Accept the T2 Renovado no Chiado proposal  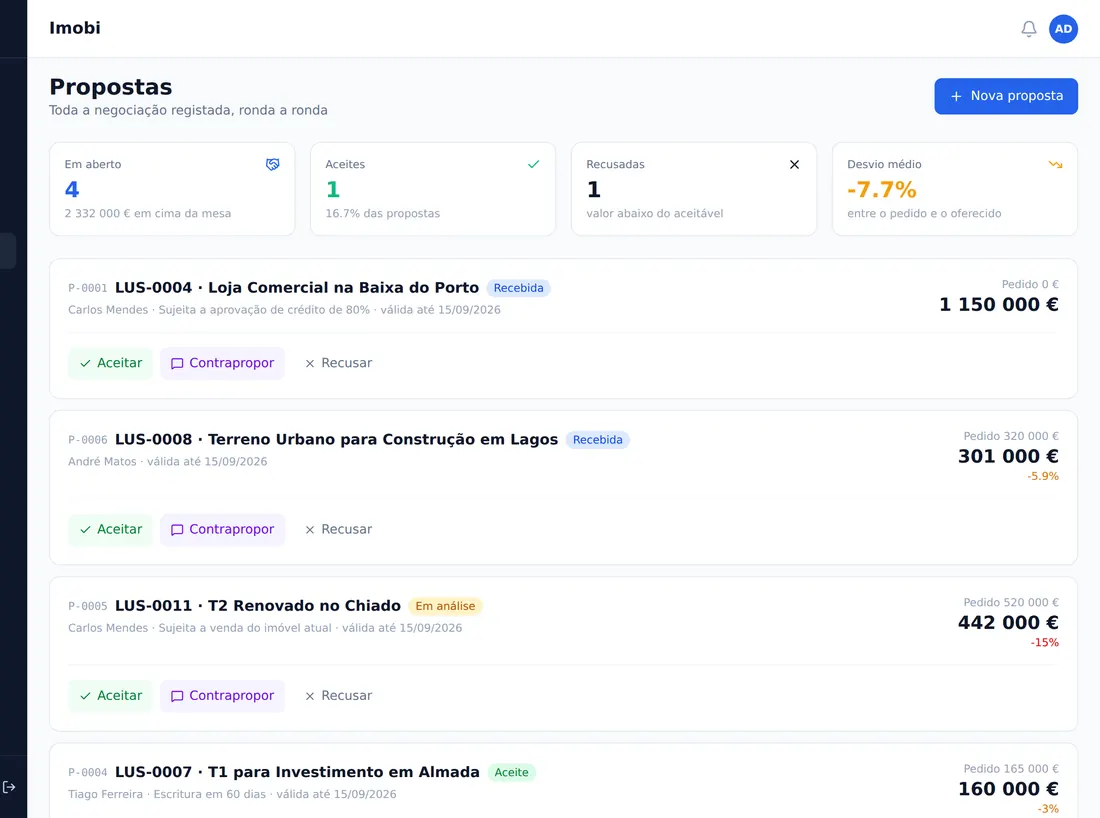pos(110,696)
